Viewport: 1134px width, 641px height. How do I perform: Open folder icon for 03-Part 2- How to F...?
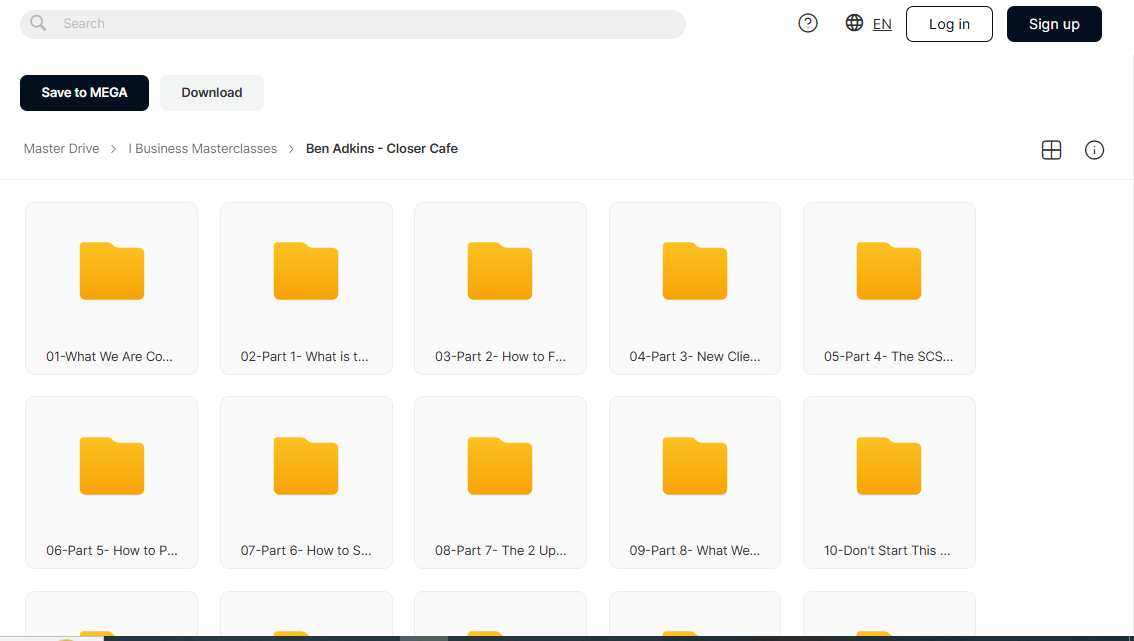click(500, 271)
